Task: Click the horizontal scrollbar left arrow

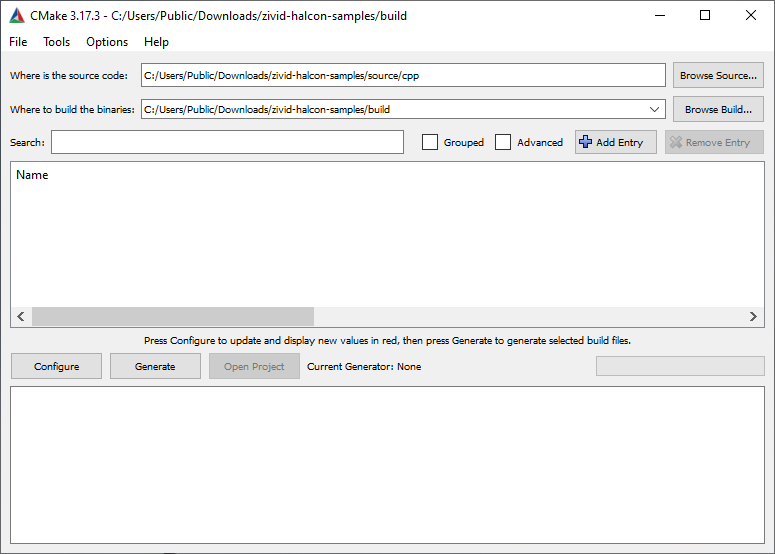Action: point(21,316)
